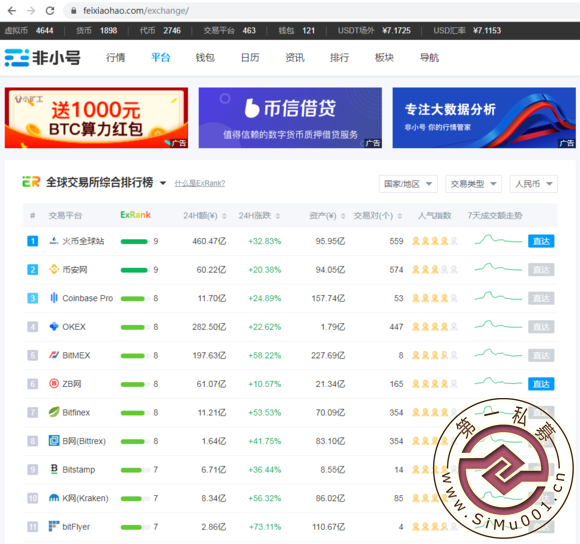Sort by 资产(¥) column arrows
The width and height of the screenshot is (580, 544).
(x=343, y=216)
